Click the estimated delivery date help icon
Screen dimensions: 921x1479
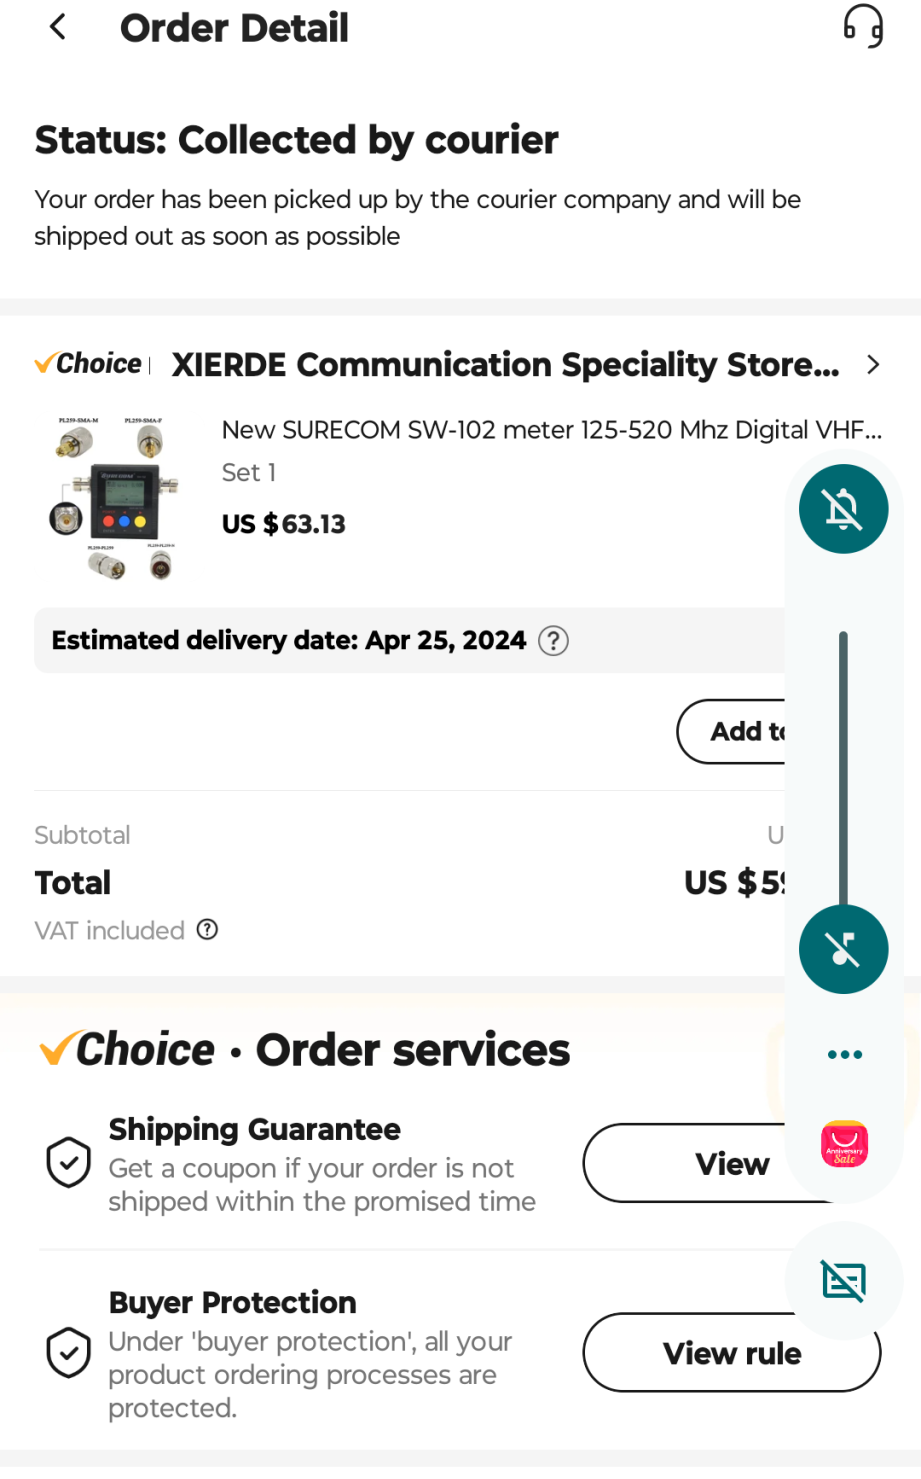pos(553,641)
